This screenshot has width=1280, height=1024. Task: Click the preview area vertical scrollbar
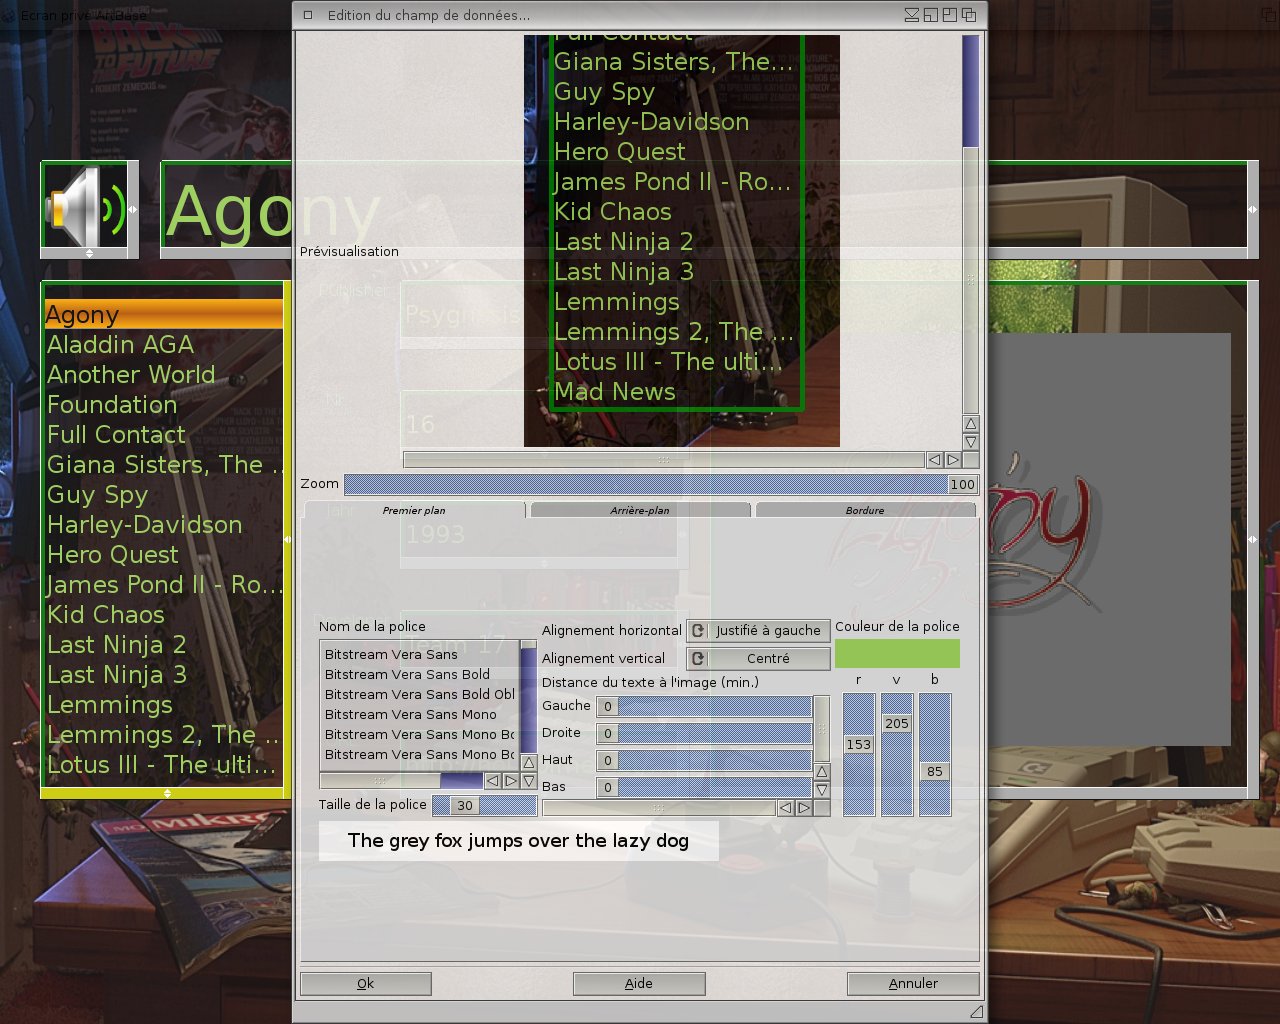pos(970,224)
